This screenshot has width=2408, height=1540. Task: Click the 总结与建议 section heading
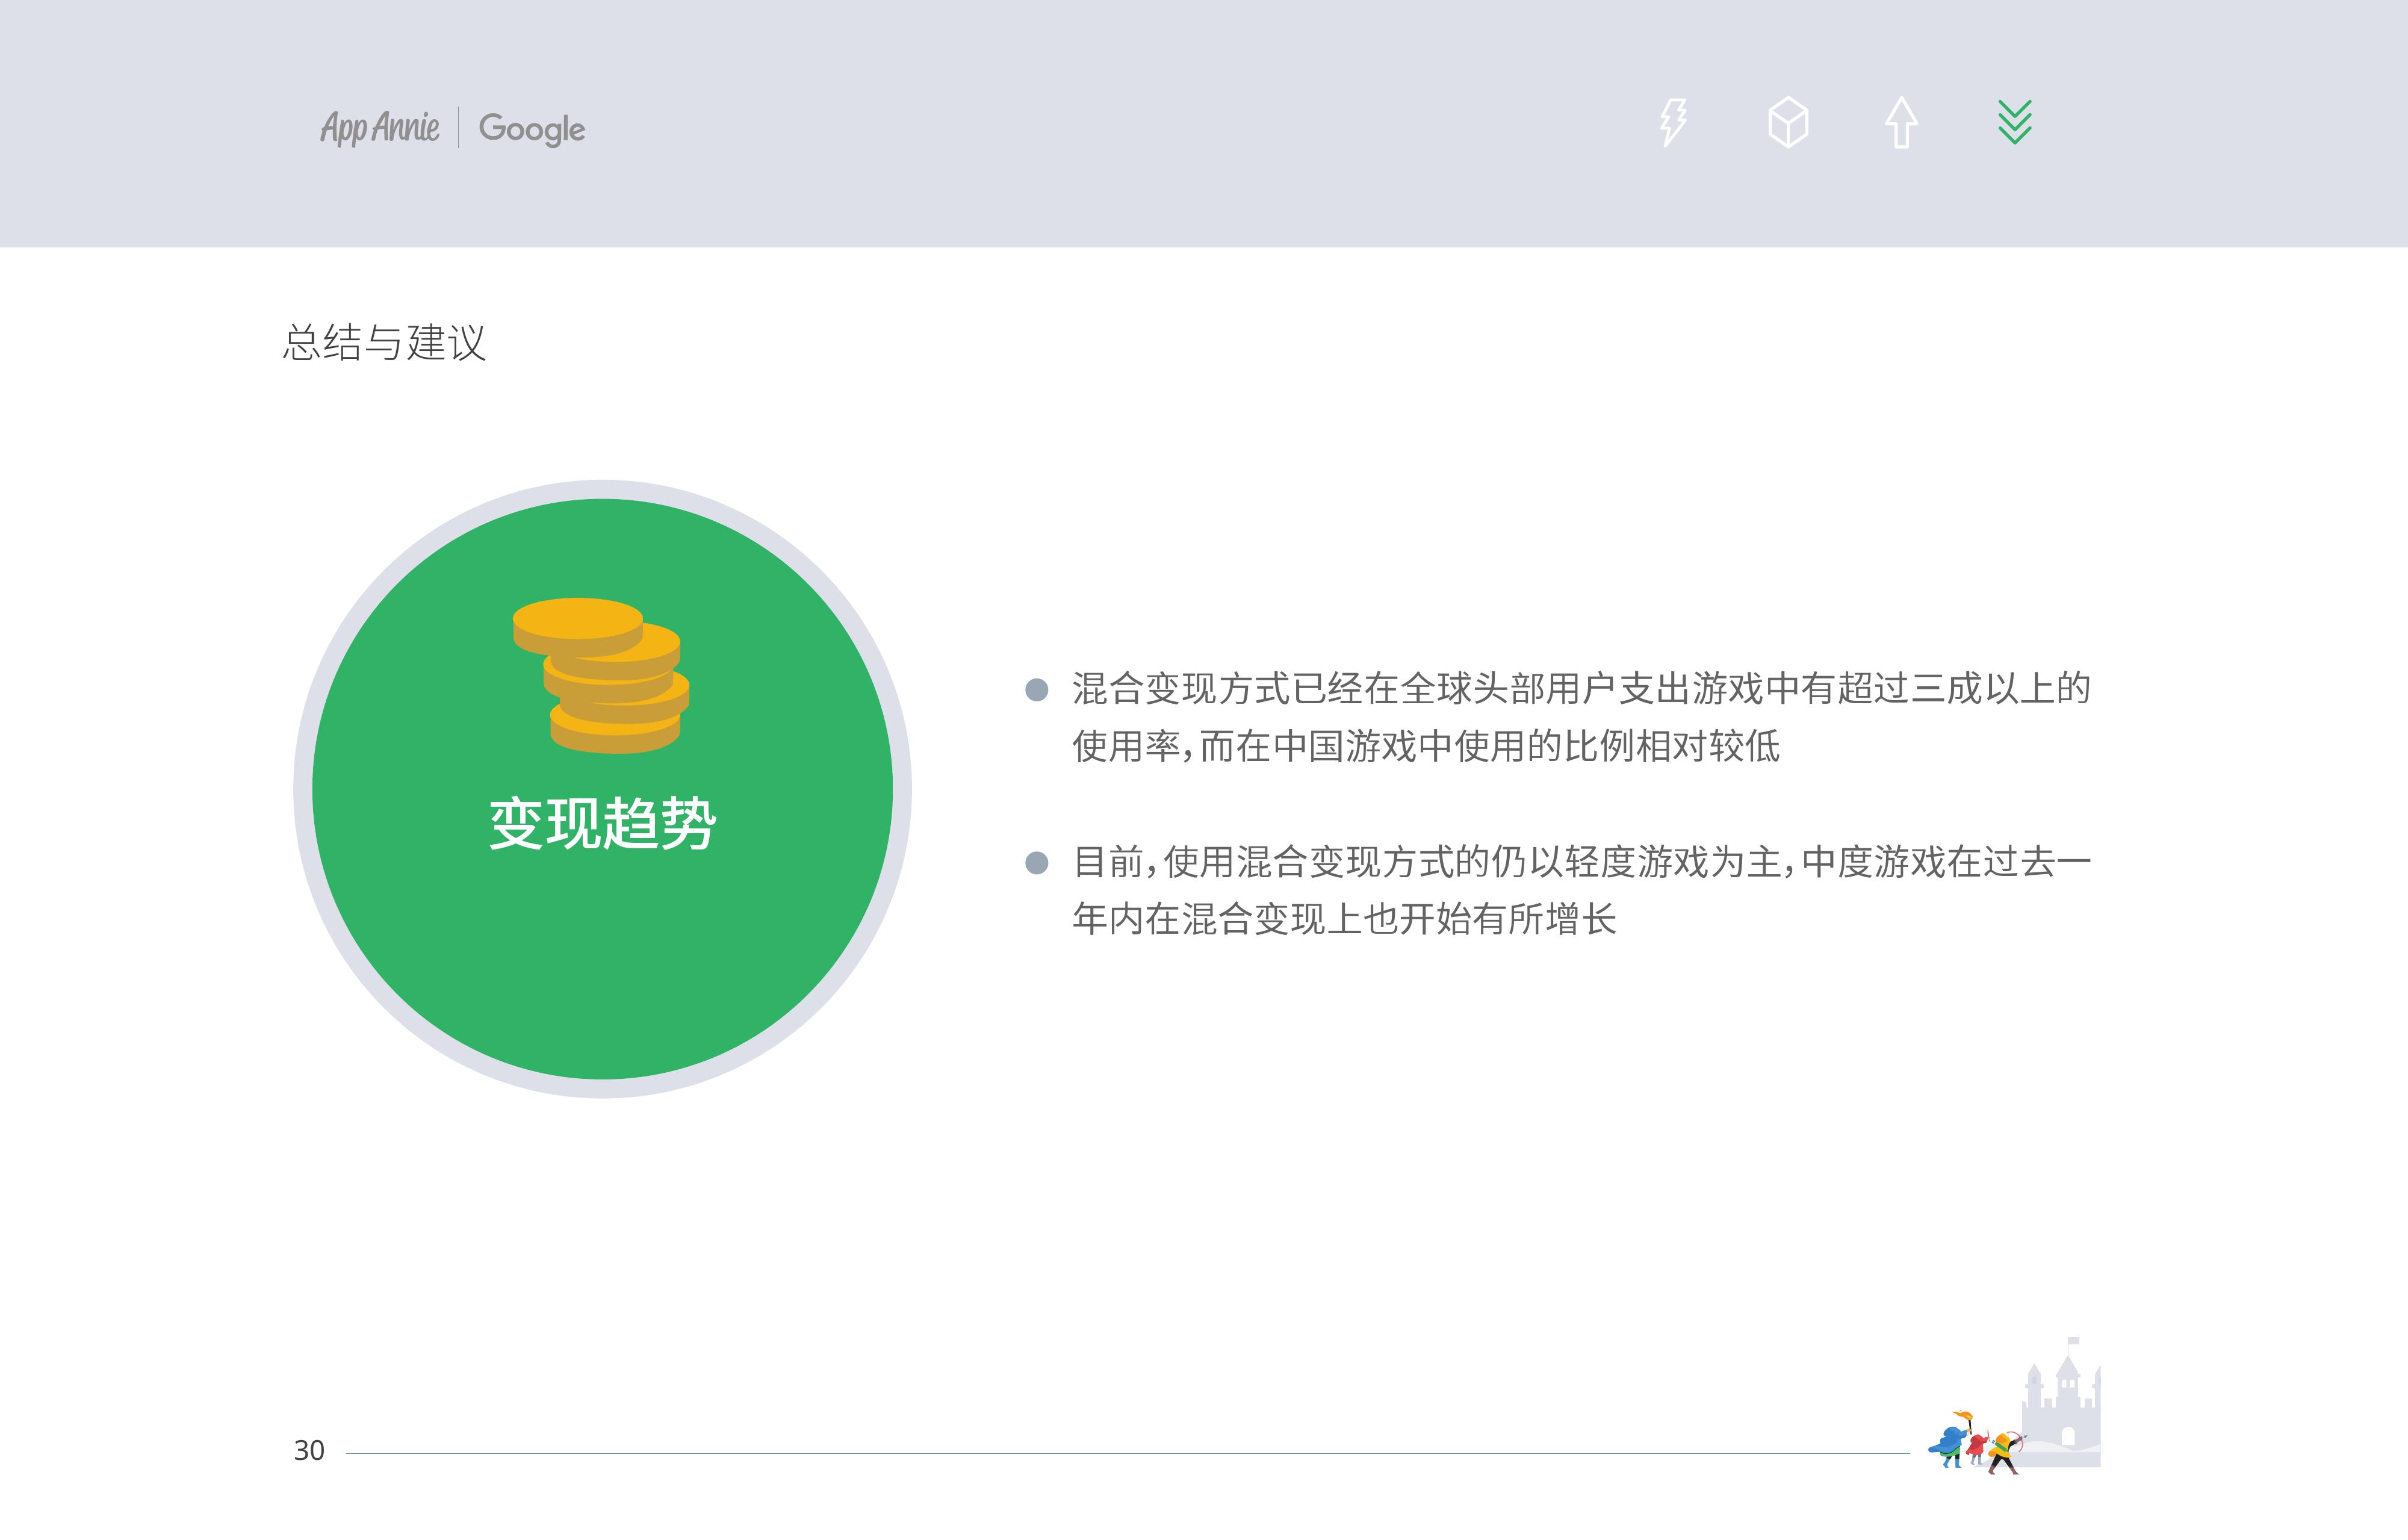tap(384, 343)
